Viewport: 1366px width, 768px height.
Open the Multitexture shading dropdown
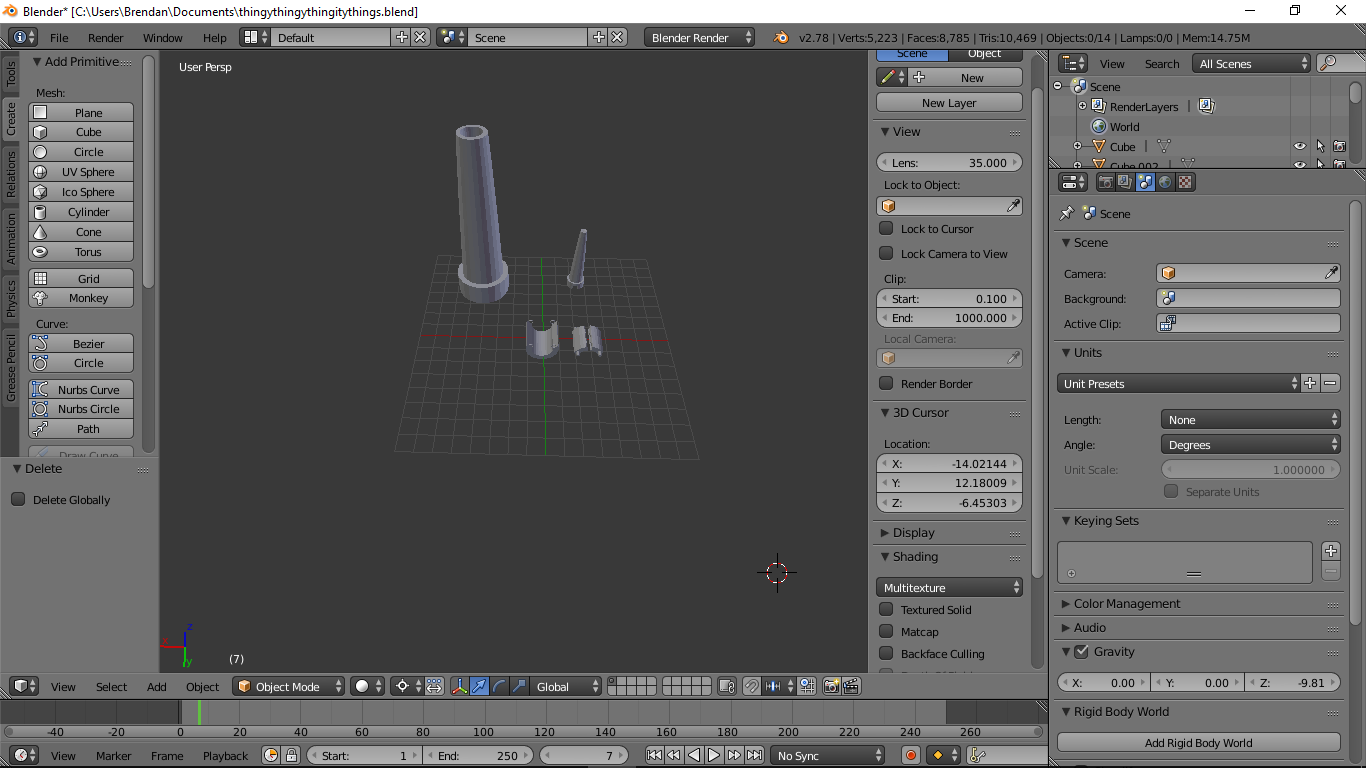949,587
